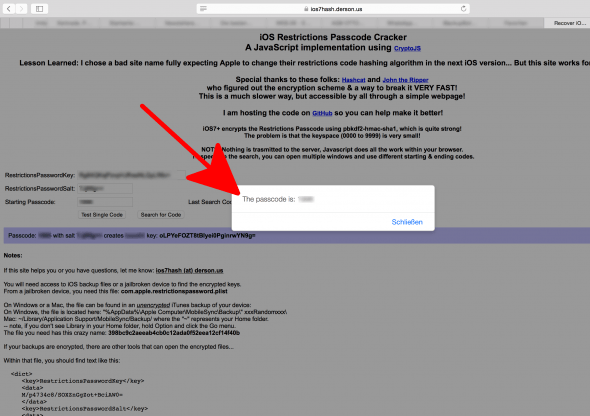Reload the page with the refresh icon

(463, 9)
